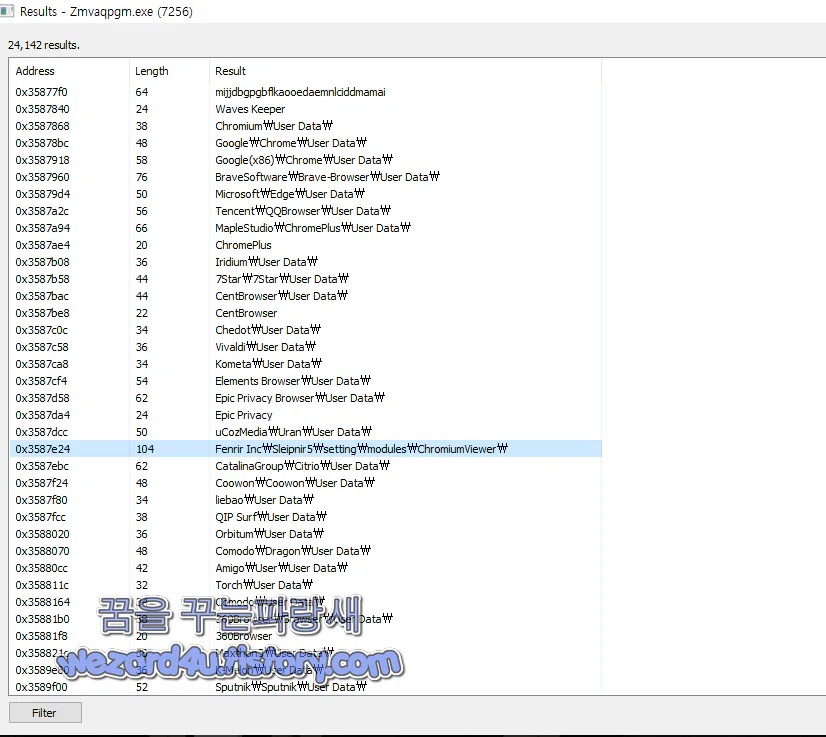The image size is (826, 737).
Task: Click length value 58
Action: pyautogui.click(x=142, y=160)
